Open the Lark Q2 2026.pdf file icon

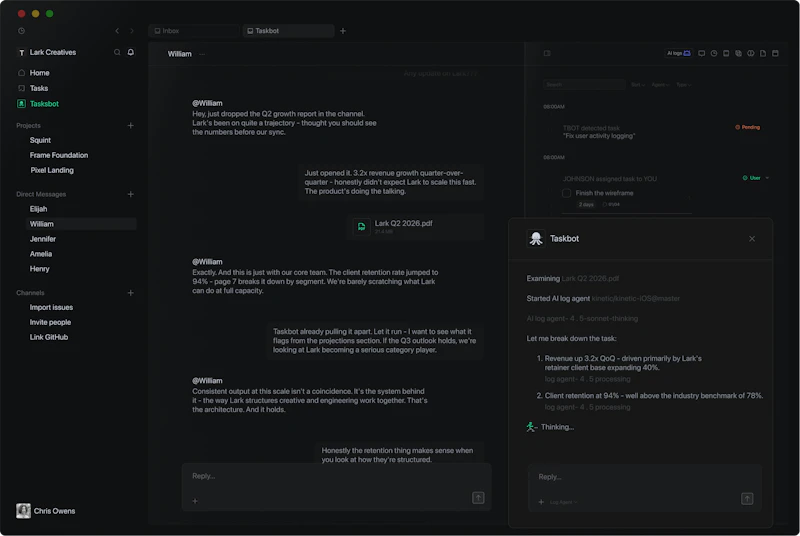(x=361, y=227)
